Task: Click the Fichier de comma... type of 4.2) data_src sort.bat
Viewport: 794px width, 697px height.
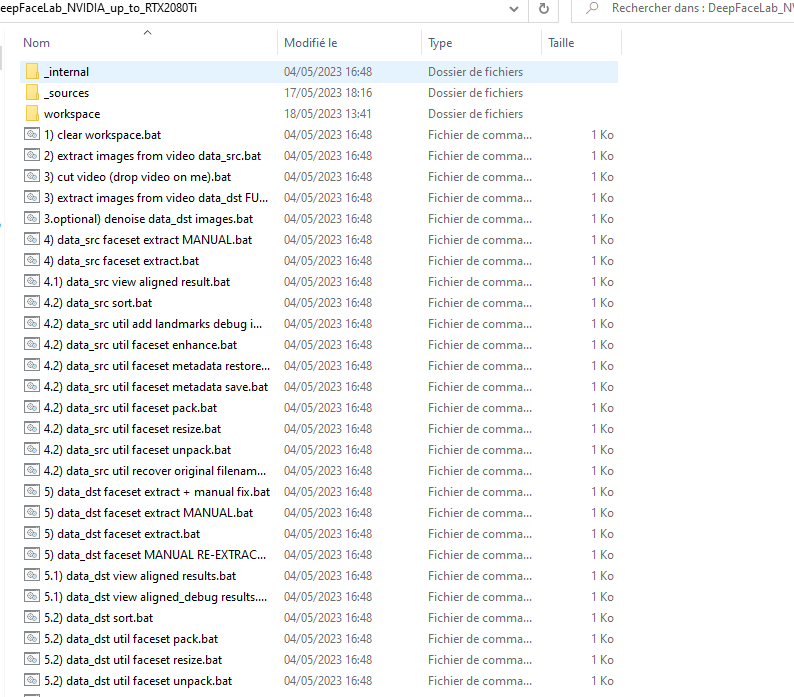Action: [x=480, y=302]
